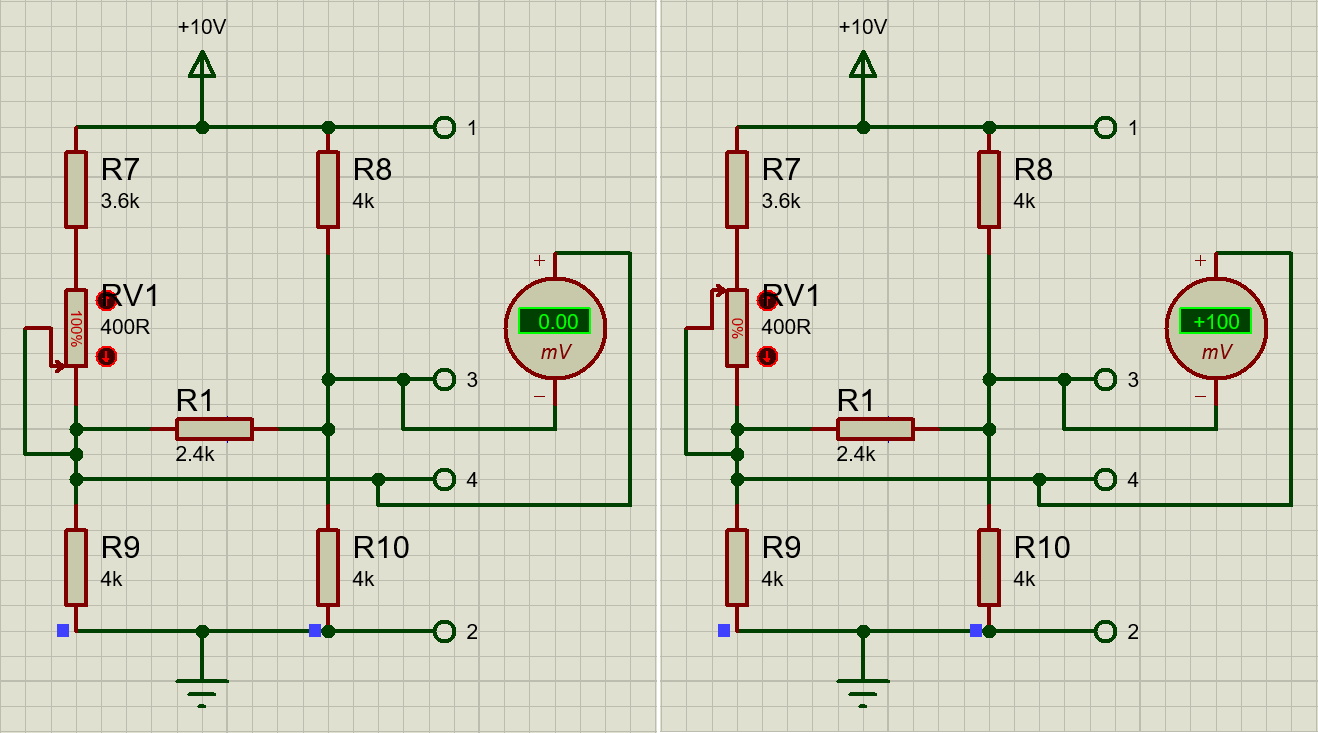The width and height of the screenshot is (1318, 733).
Task: Select resistor R7 in the 0.00 mV circuit
Action: pyautogui.click(x=76, y=189)
